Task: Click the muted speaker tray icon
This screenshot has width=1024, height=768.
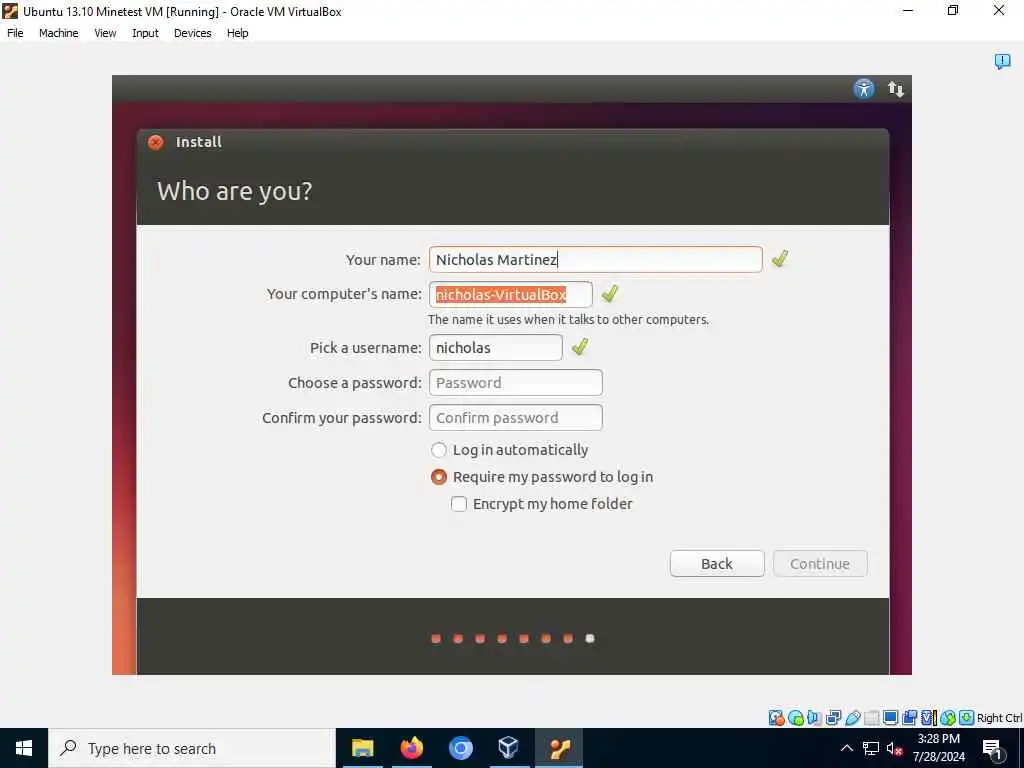Action: (894, 748)
